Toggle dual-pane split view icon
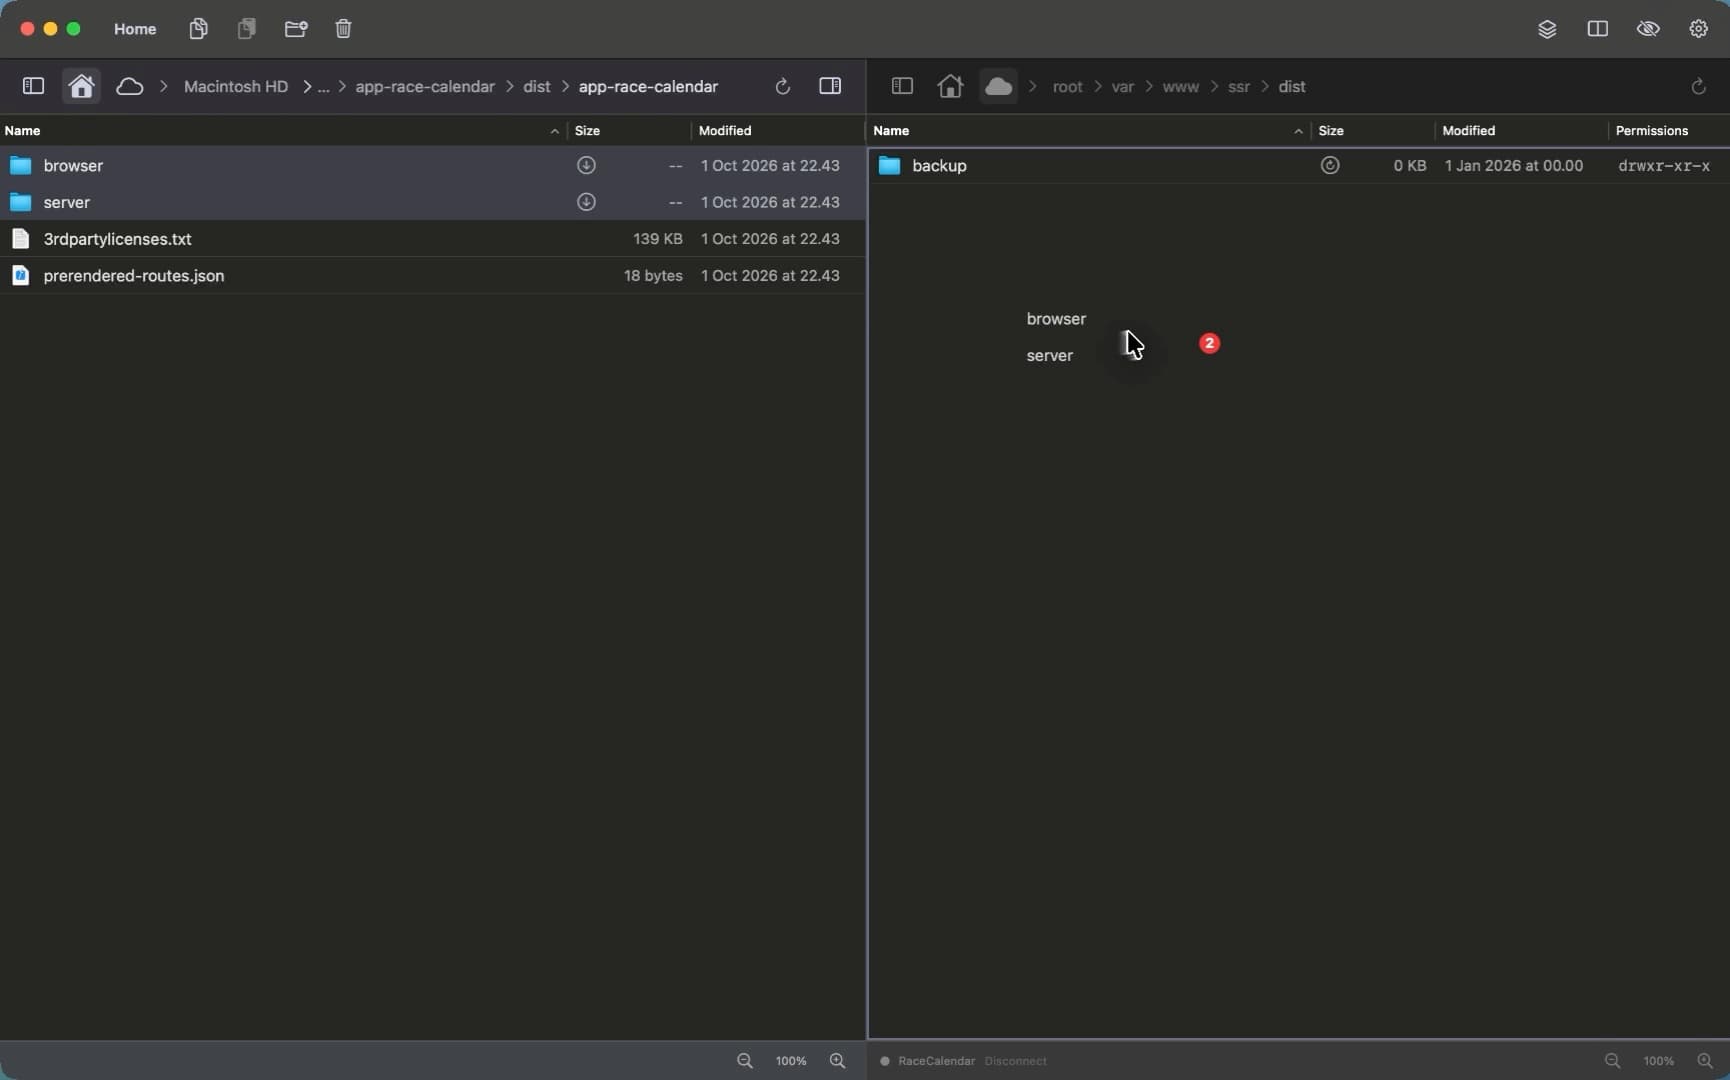This screenshot has width=1730, height=1080. (x=1598, y=29)
